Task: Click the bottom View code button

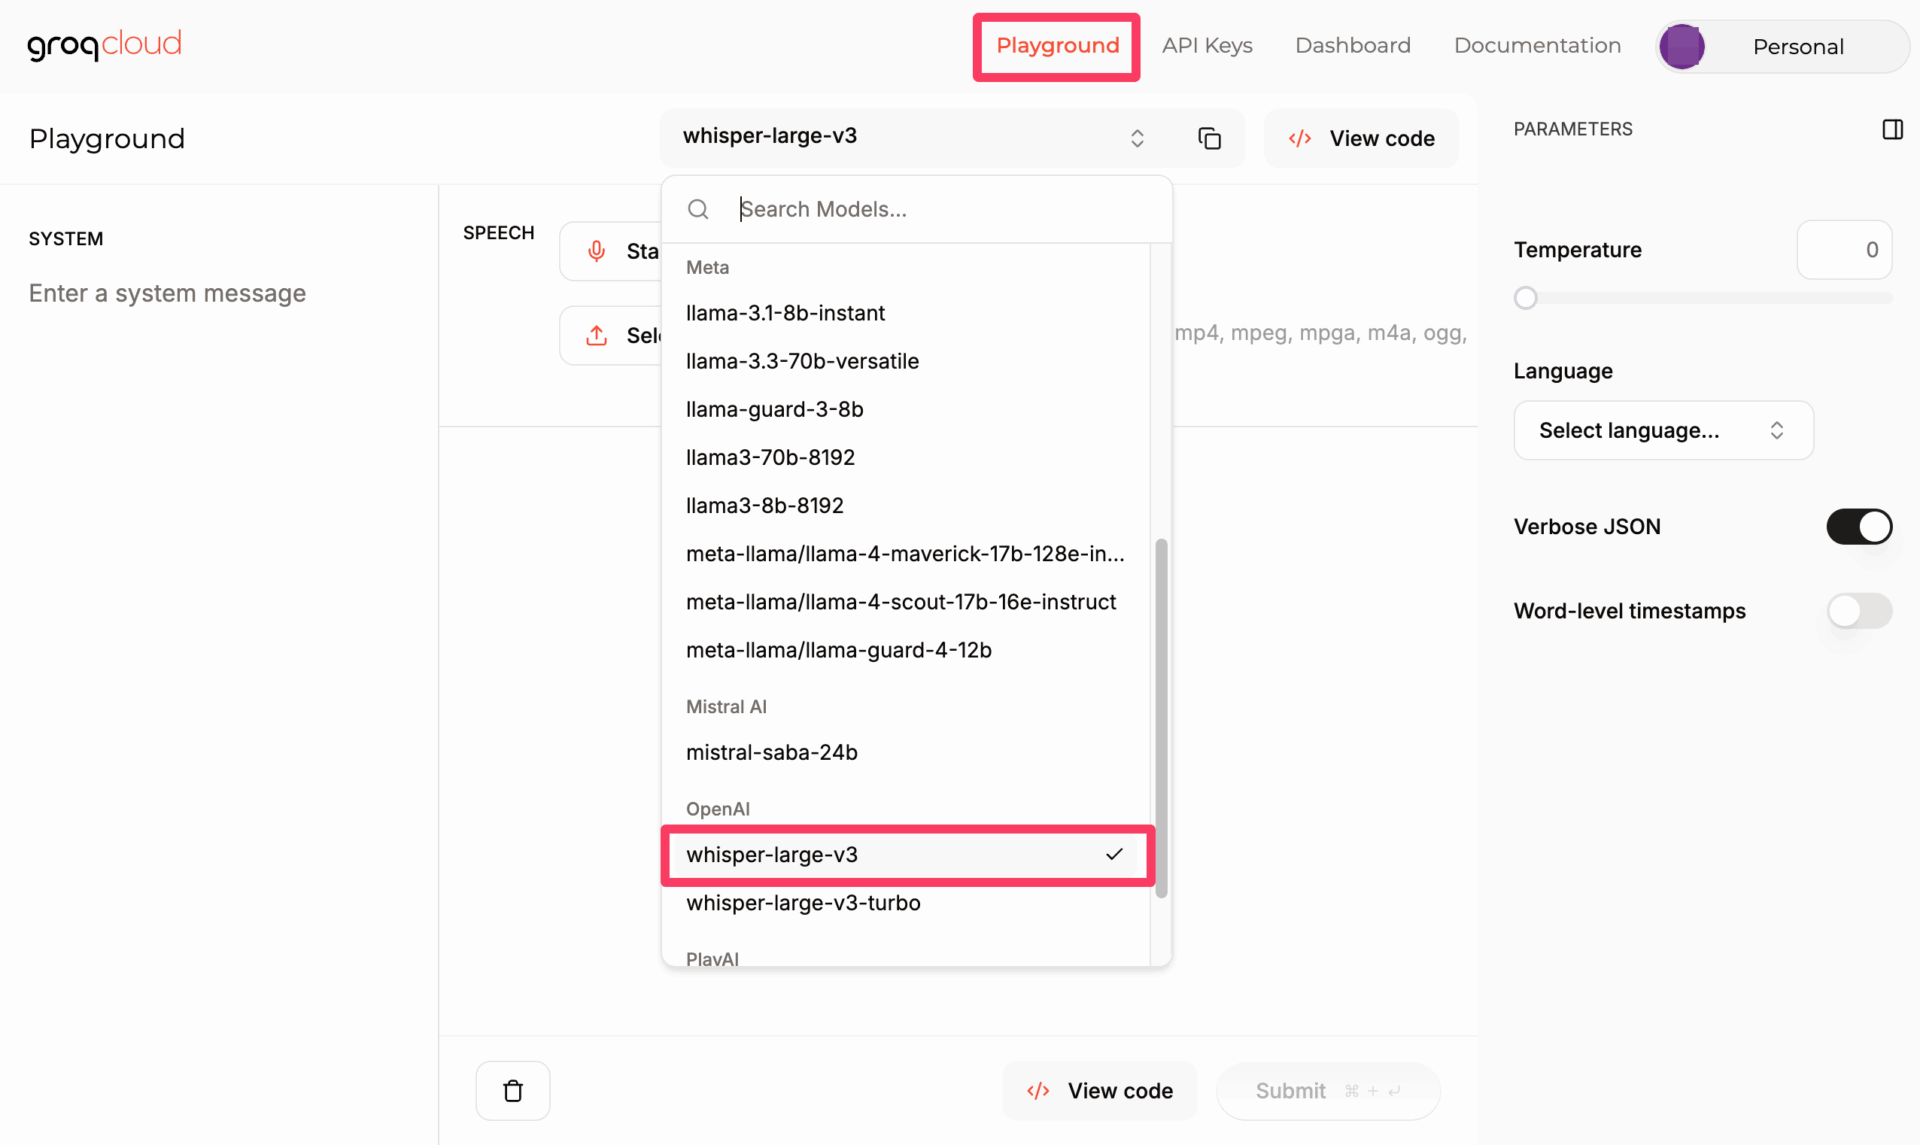Action: 1100,1090
